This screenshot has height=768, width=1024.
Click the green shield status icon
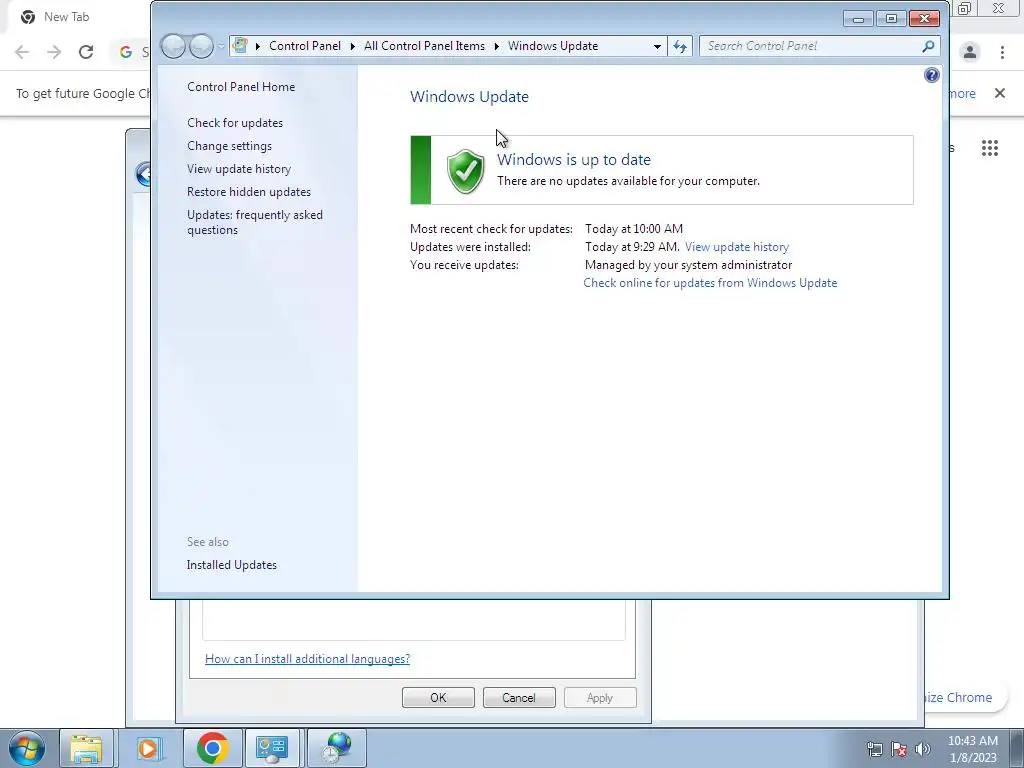[x=466, y=171]
